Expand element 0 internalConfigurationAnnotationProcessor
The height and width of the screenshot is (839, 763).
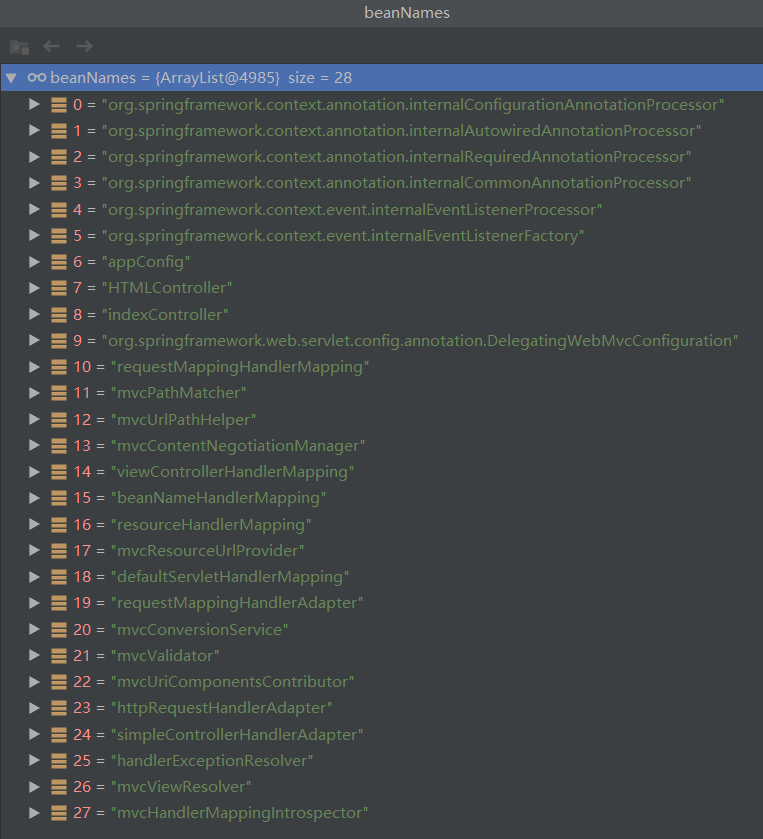[x=34, y=104]
